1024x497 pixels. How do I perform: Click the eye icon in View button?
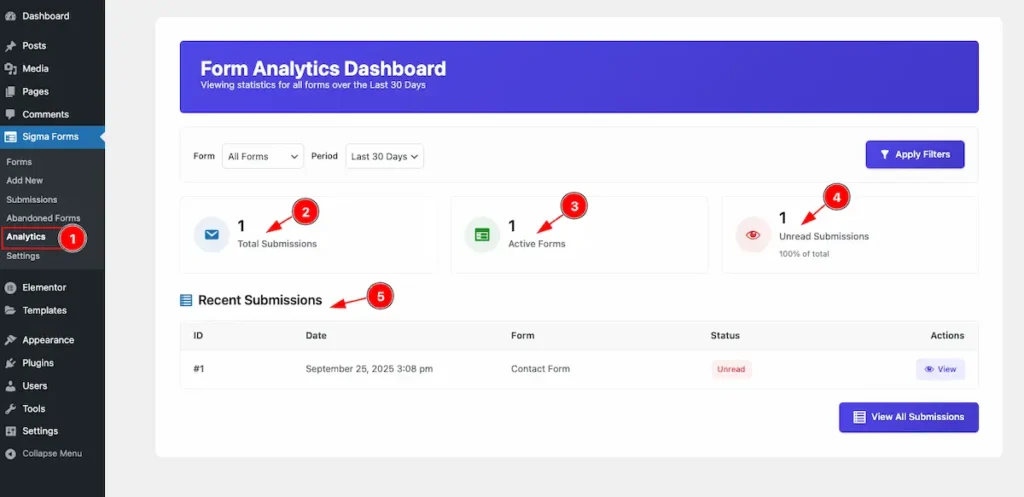pos(929,369)
